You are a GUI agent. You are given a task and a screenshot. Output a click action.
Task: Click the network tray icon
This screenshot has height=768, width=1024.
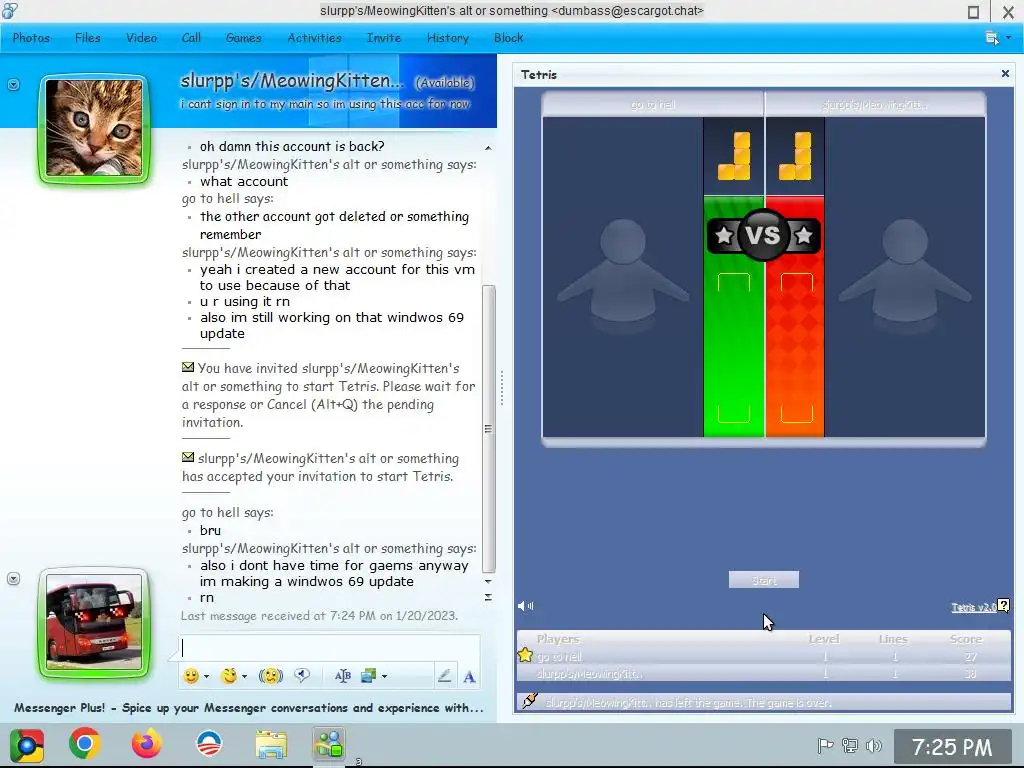[850, 745]
